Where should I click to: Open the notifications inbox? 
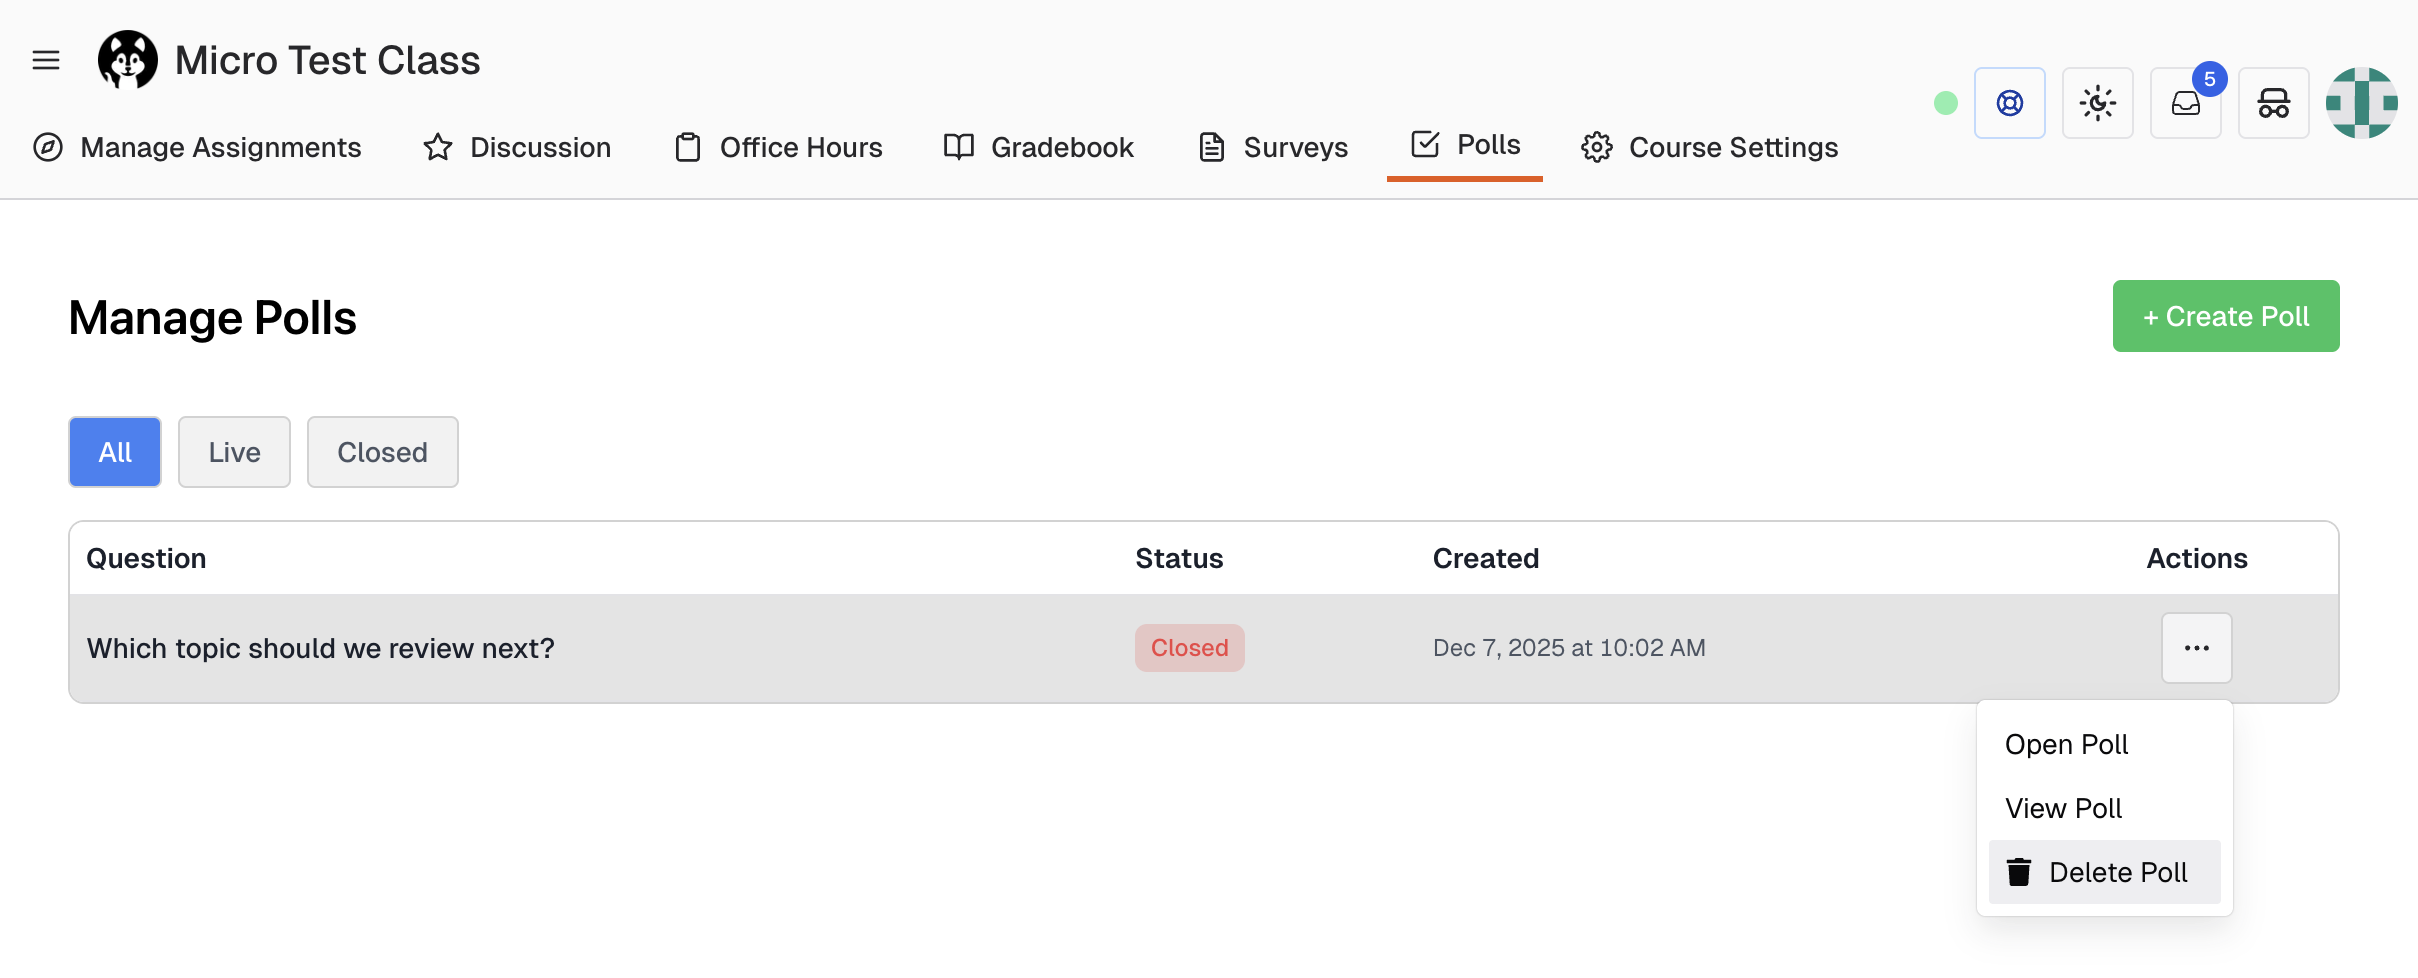click(x=2185, y=103)
